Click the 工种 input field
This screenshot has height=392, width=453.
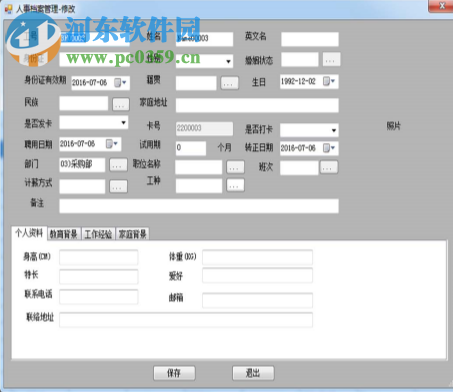(199, 186)
